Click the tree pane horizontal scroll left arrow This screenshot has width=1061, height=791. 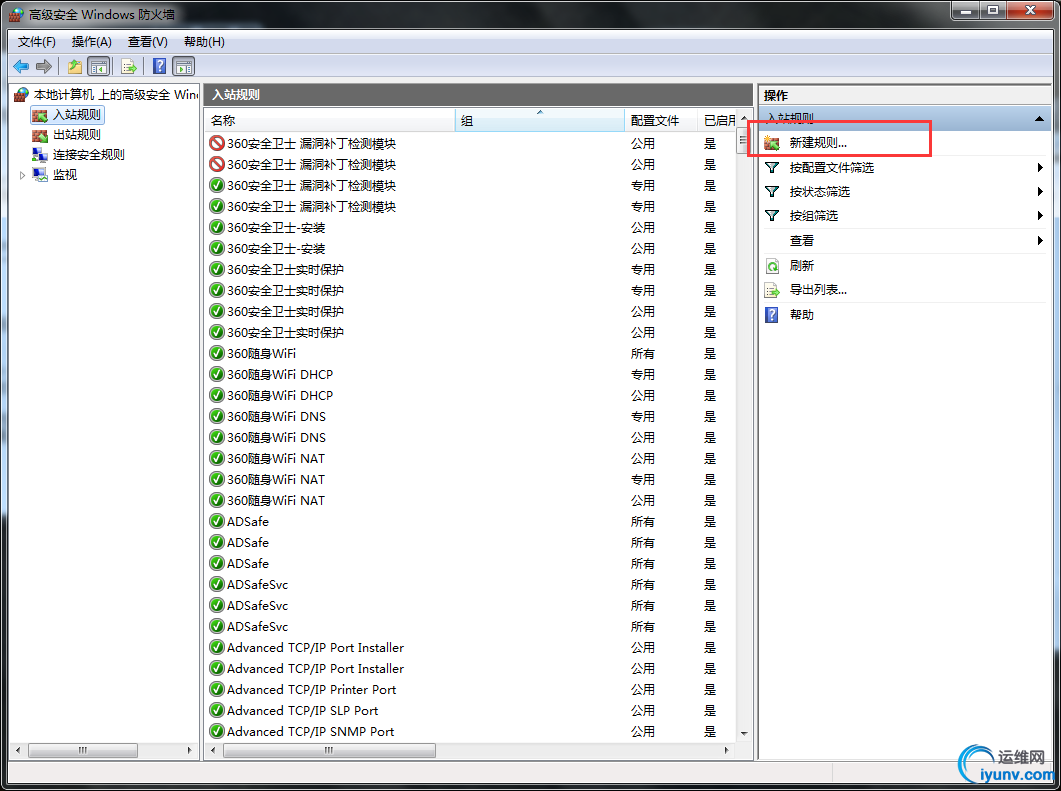pyautogui.click(x=18, y=750)
